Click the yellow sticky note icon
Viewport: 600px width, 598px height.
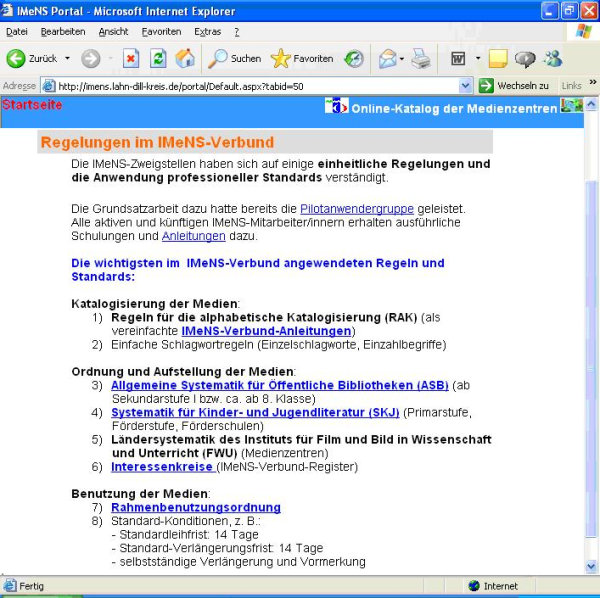[498, 59]
